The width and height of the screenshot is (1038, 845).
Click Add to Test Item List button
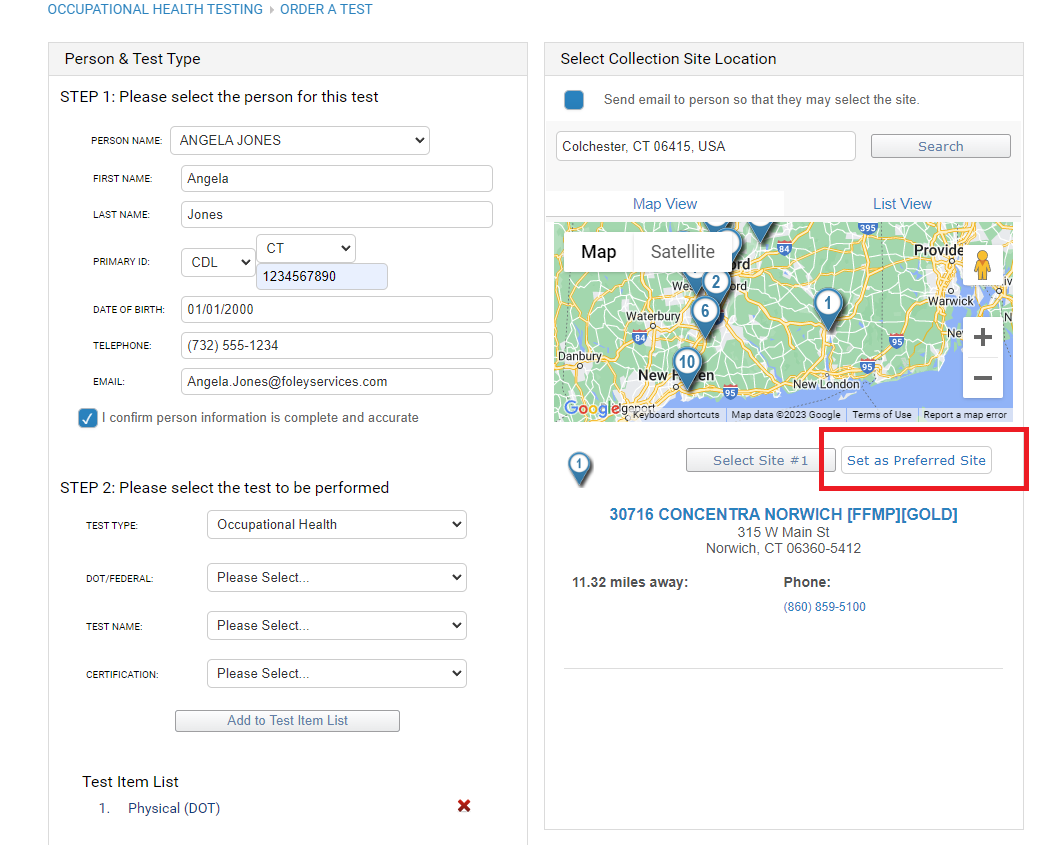point(287,721)
